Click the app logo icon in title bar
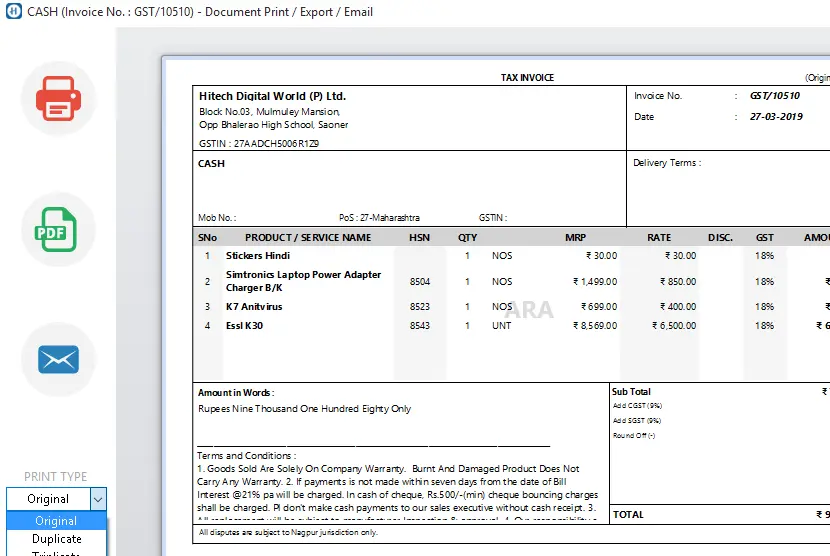The width and height of the screenshot is (830, 556). pyautogui.click(x=13, y=12)
